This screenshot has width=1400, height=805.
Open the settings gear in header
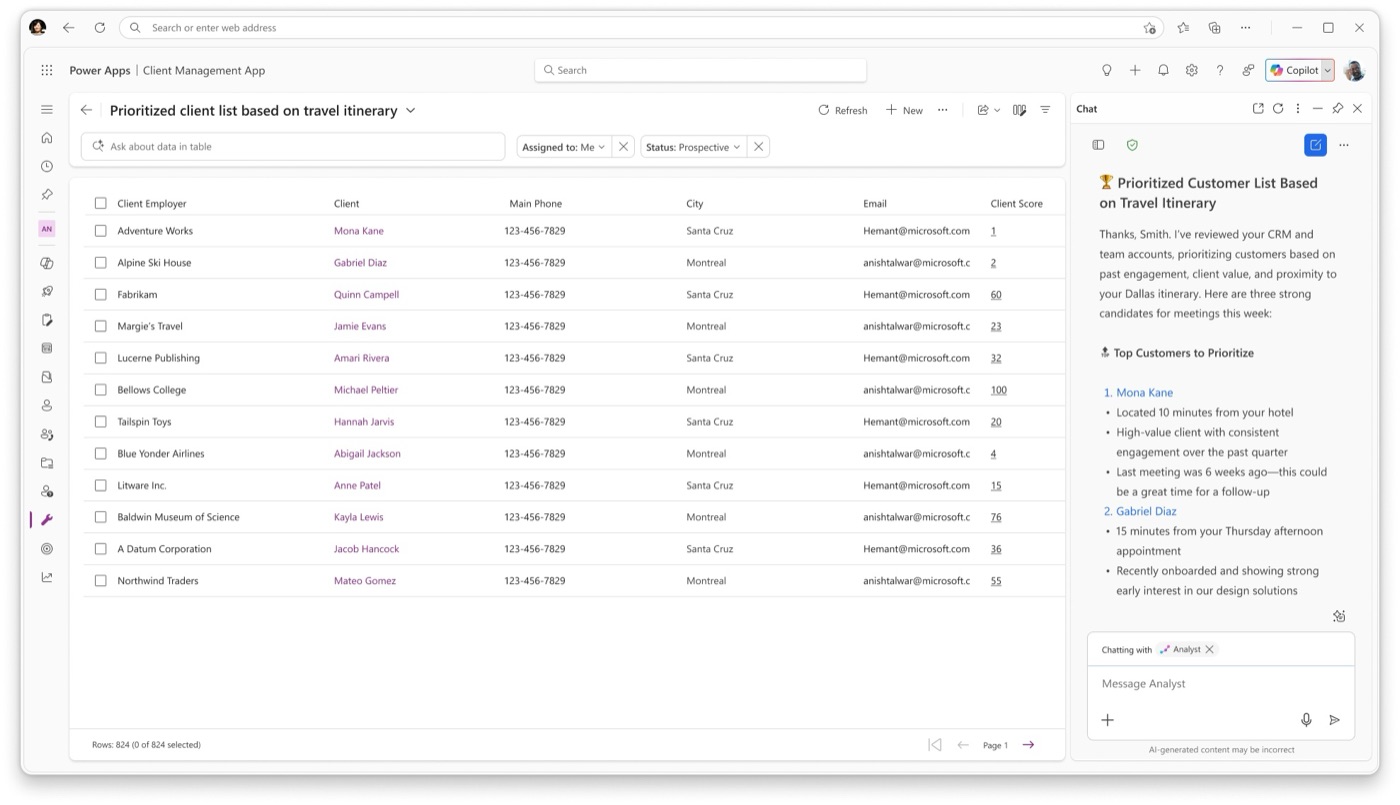tap(1191, 70)
